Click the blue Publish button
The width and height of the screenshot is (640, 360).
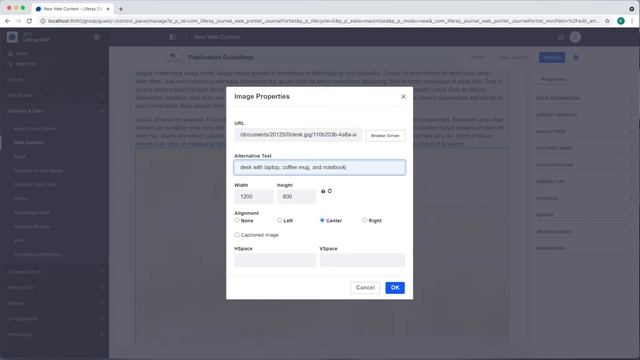(x=552, y=58)
